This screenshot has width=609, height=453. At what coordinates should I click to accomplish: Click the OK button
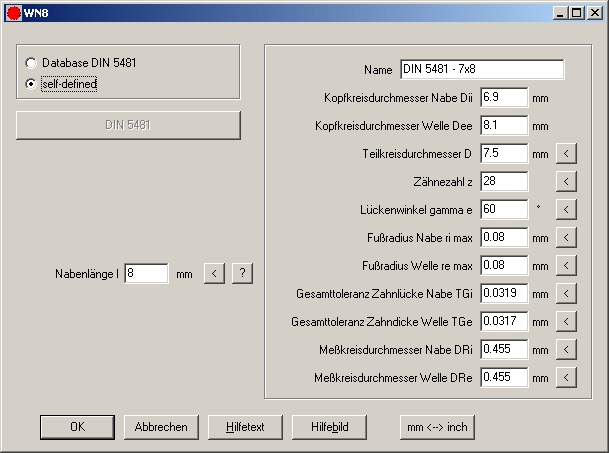[77, 426]
